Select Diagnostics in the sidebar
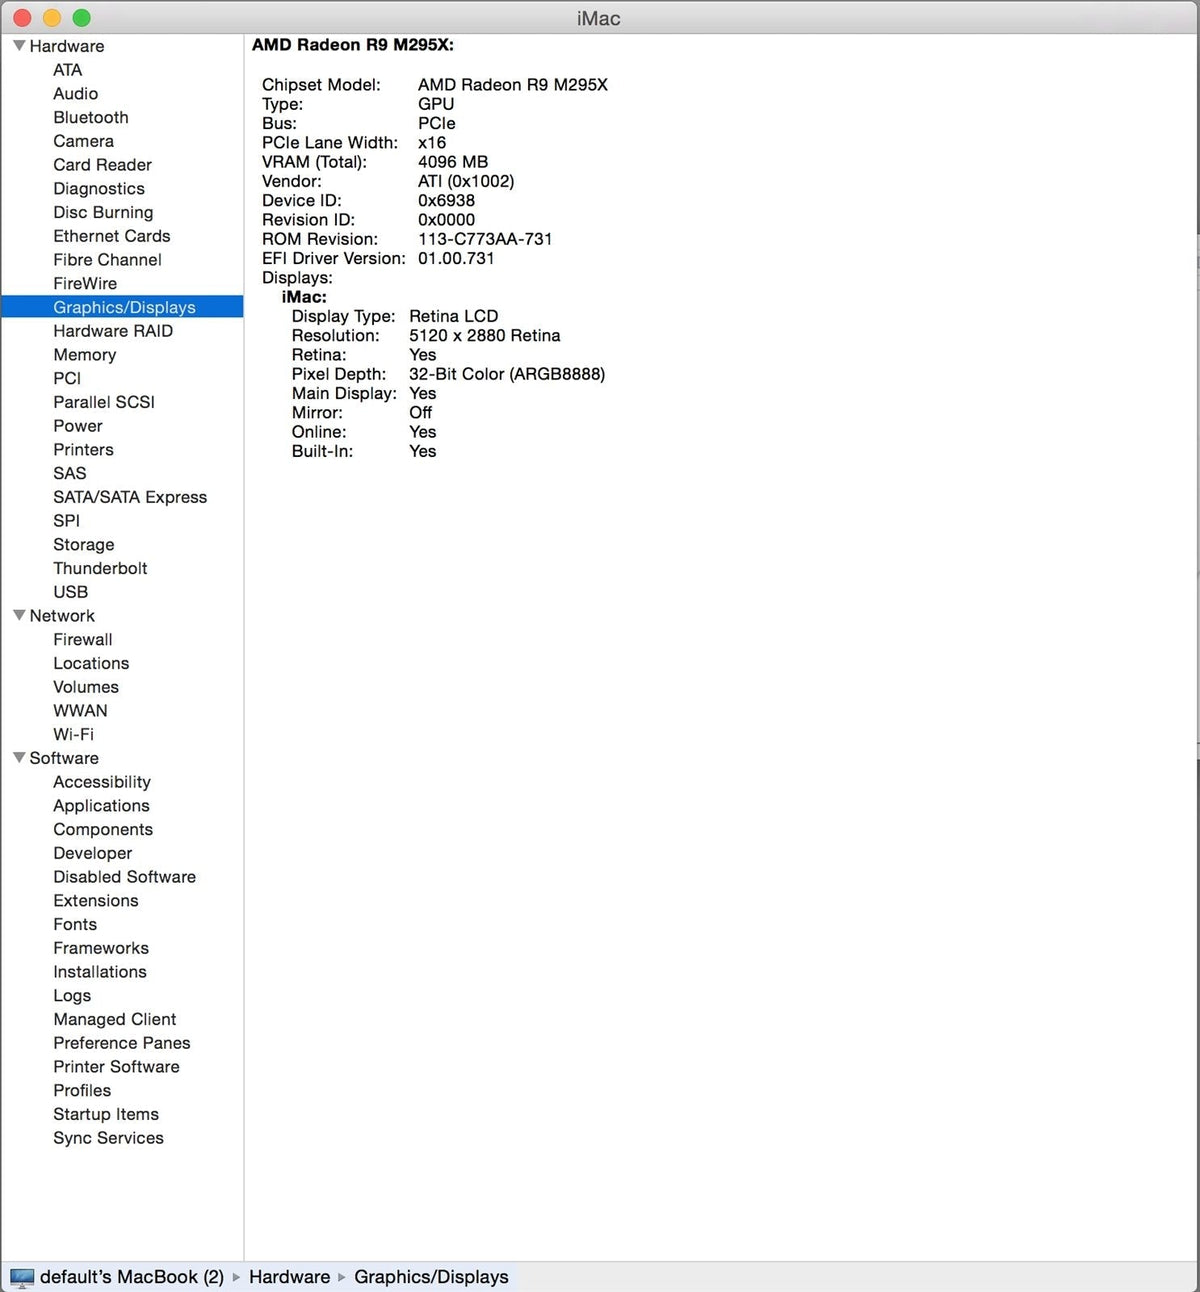This screenshot has height=1292, width=1200. (x=99, y=189)
